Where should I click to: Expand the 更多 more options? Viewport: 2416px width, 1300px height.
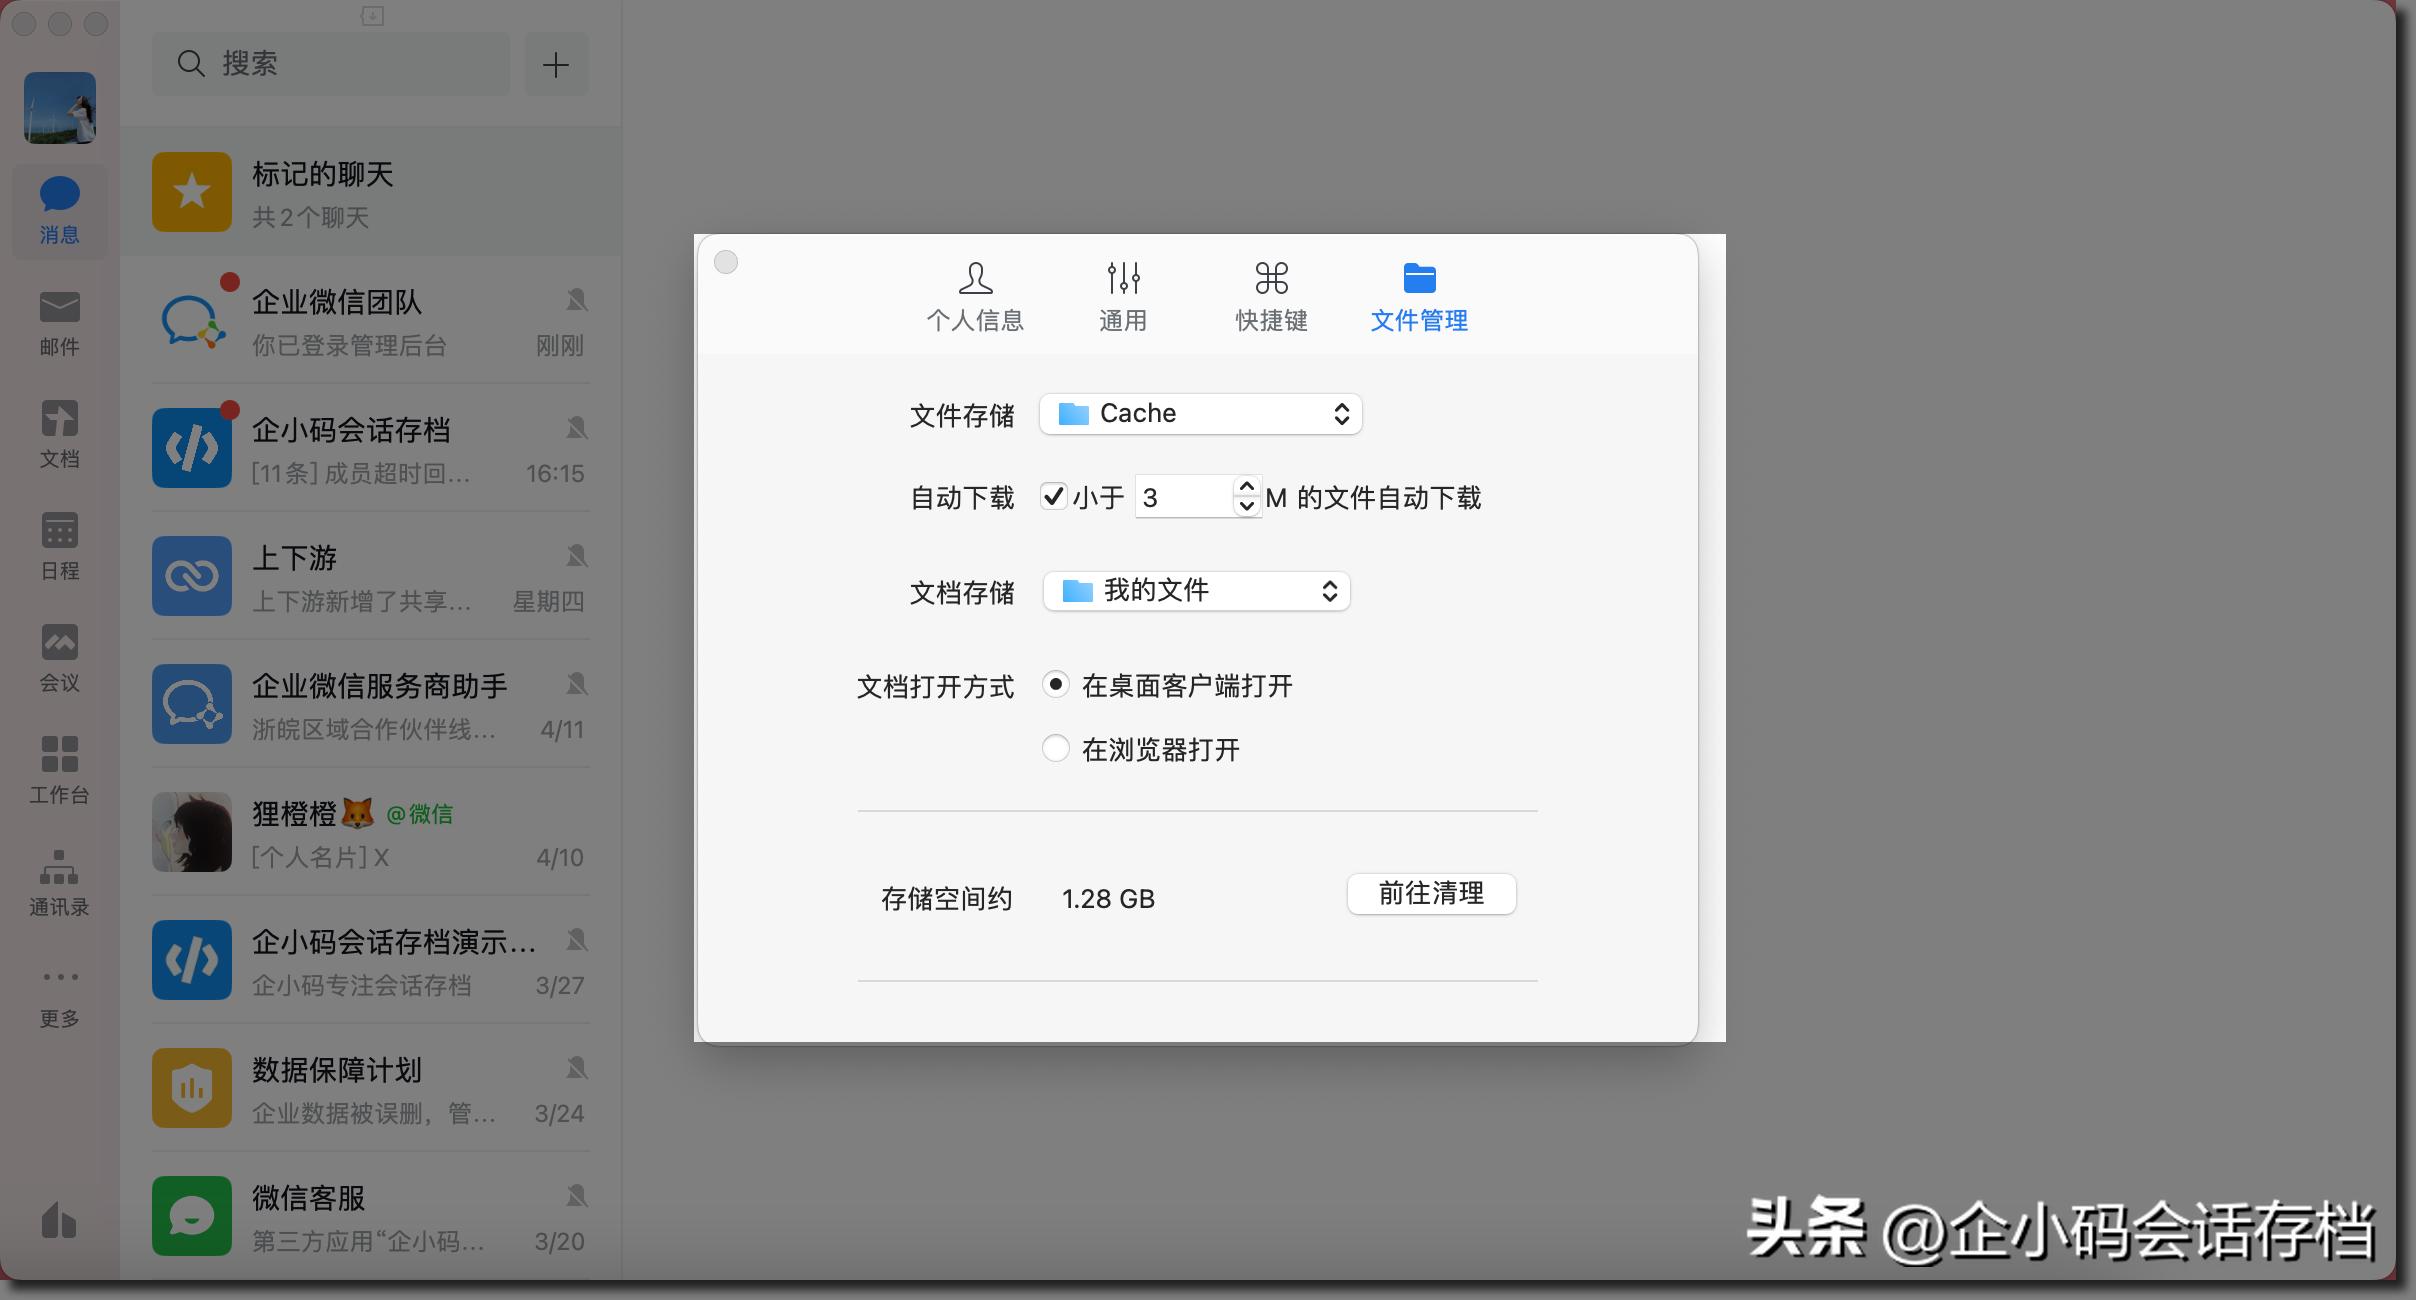[x=59, y=994]
